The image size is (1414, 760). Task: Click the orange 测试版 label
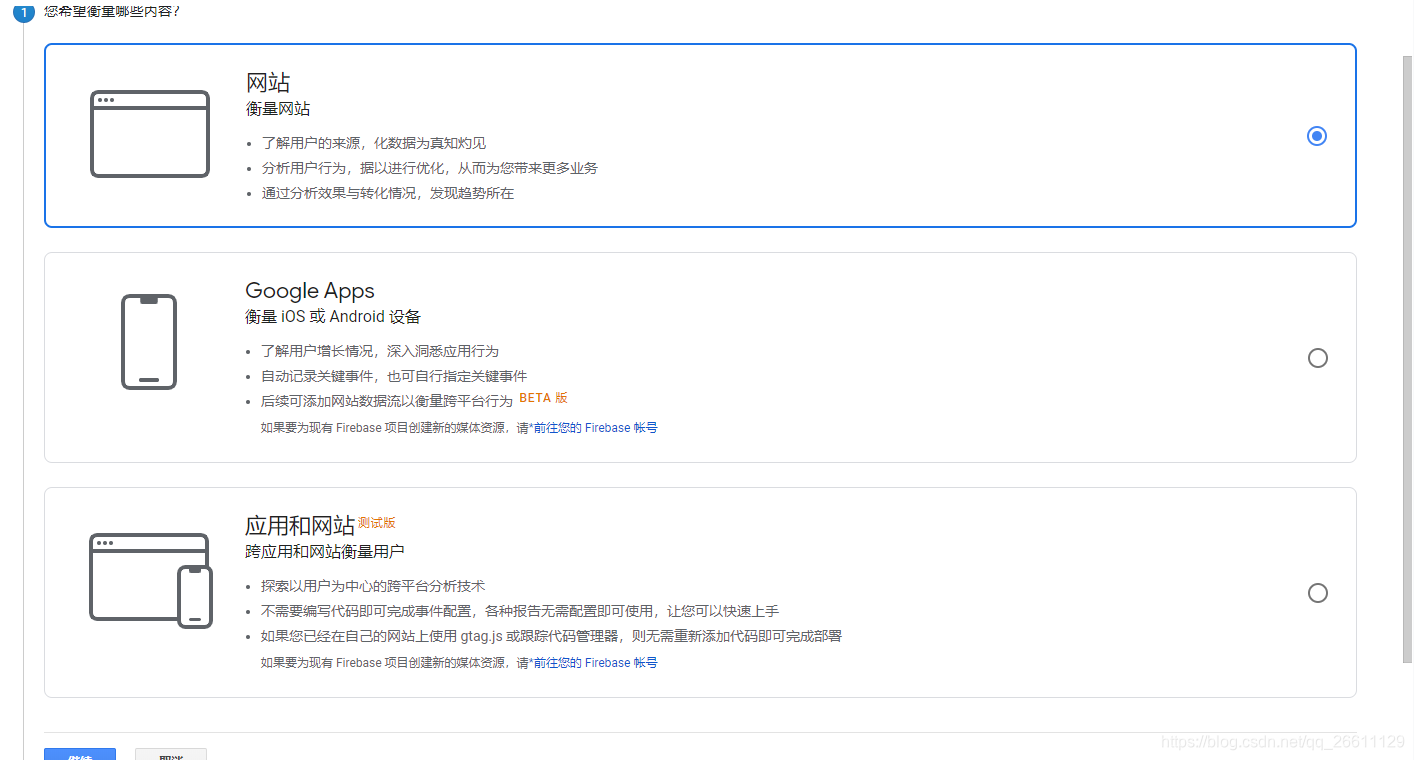point(377,523)
